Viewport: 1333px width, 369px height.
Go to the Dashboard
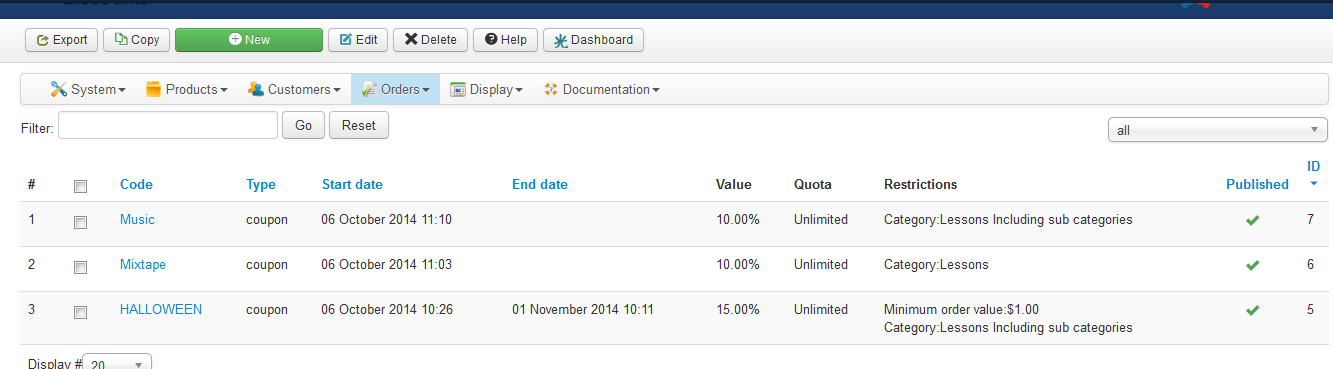coord(593,40)
